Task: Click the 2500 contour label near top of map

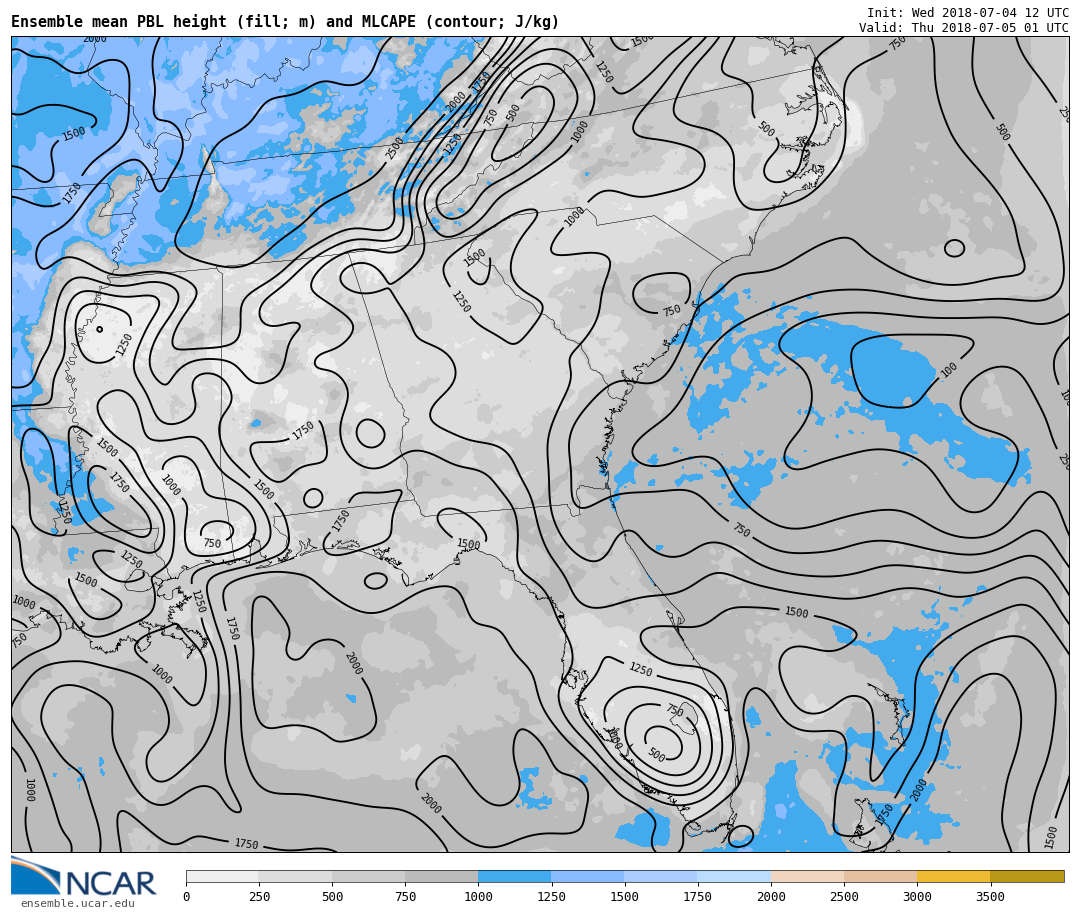Action: tap(395, 148)
